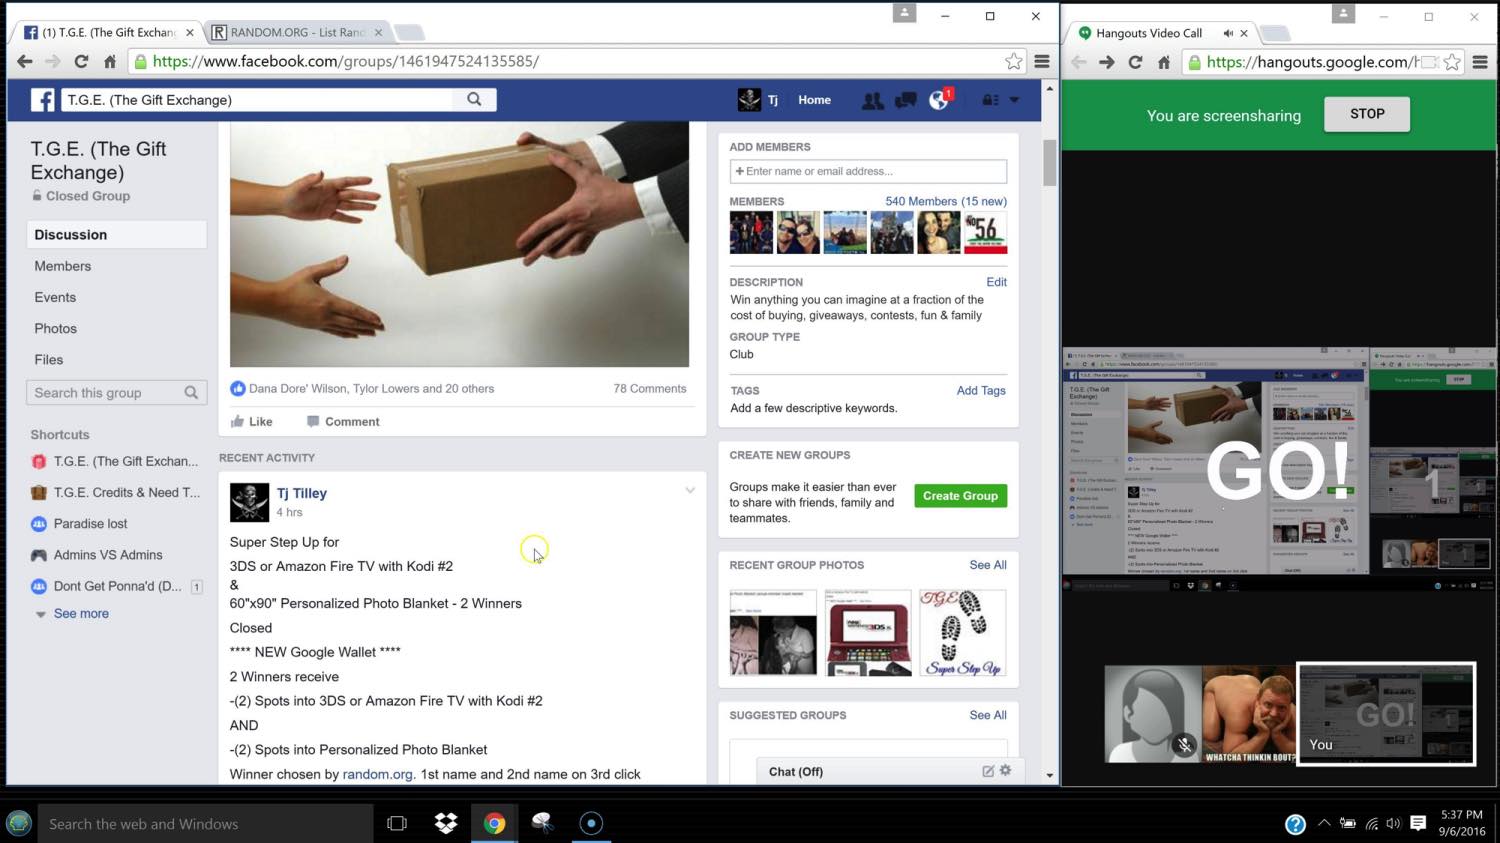
Task: See All recent group photos
Action: click(988, 565)
